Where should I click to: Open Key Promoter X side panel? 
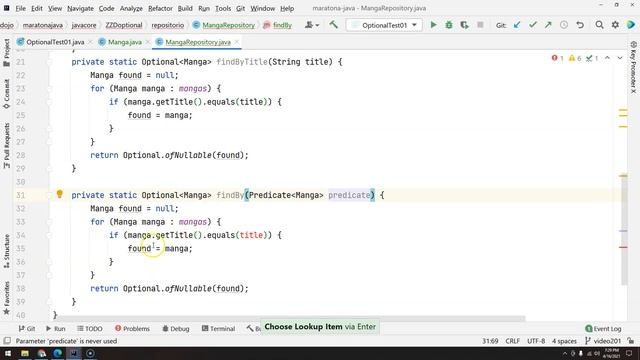click(x=633, y=67)
